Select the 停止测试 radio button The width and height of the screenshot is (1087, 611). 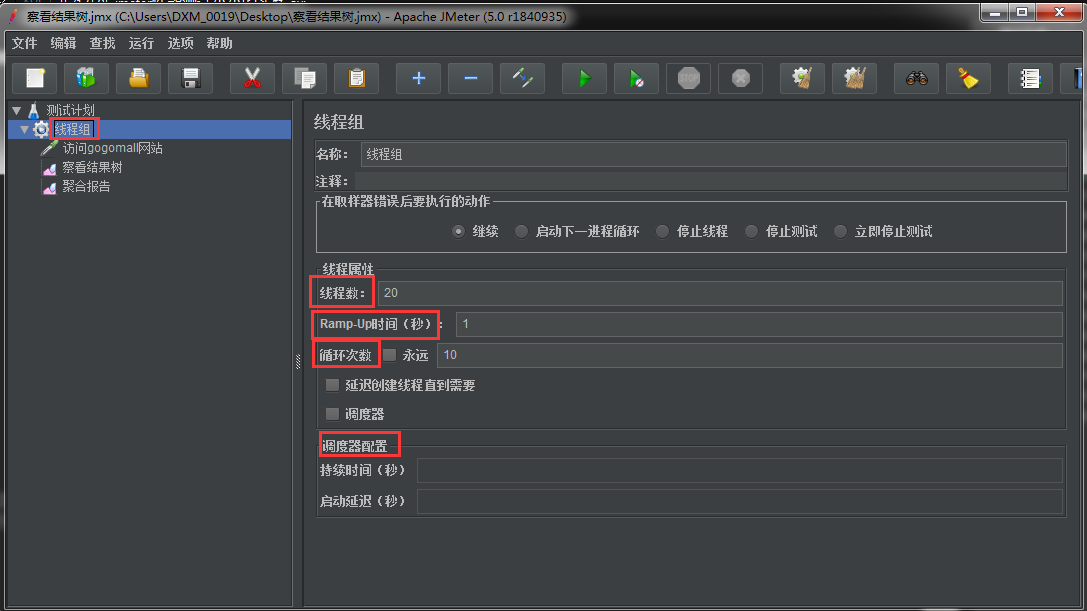751,232
